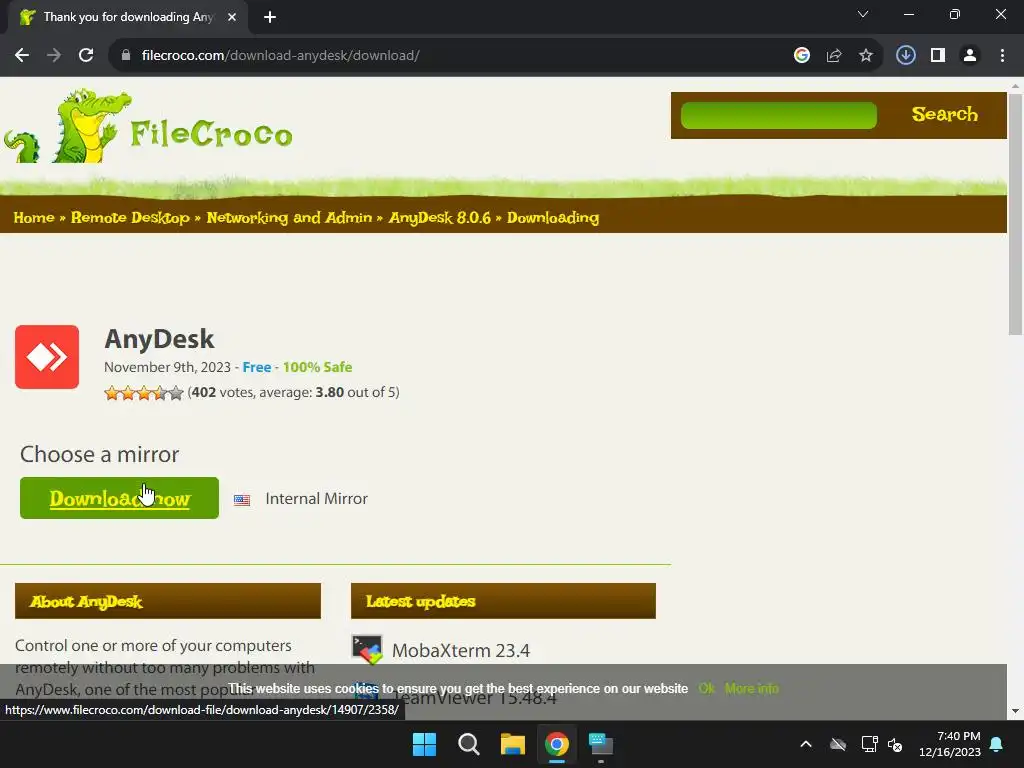Expand the hidden system tray icons chevron
Image resolution: width=1024 pixels, height=768 pixels.
coord(806,744)
